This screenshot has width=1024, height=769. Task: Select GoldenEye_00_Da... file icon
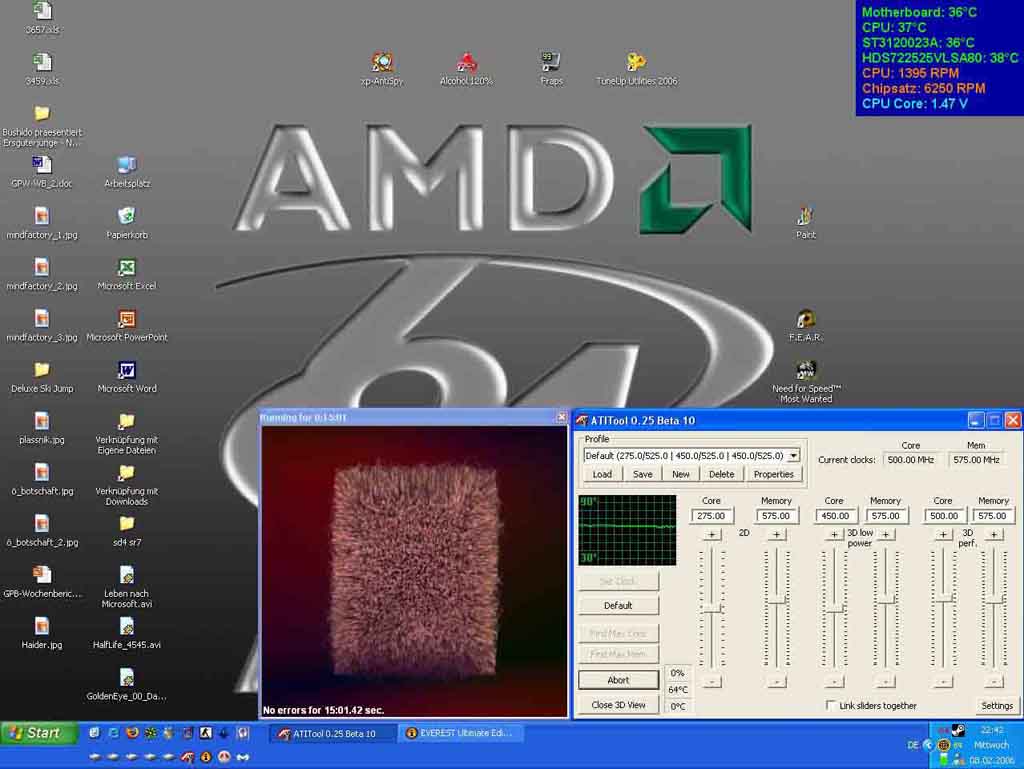click(127, 678)
